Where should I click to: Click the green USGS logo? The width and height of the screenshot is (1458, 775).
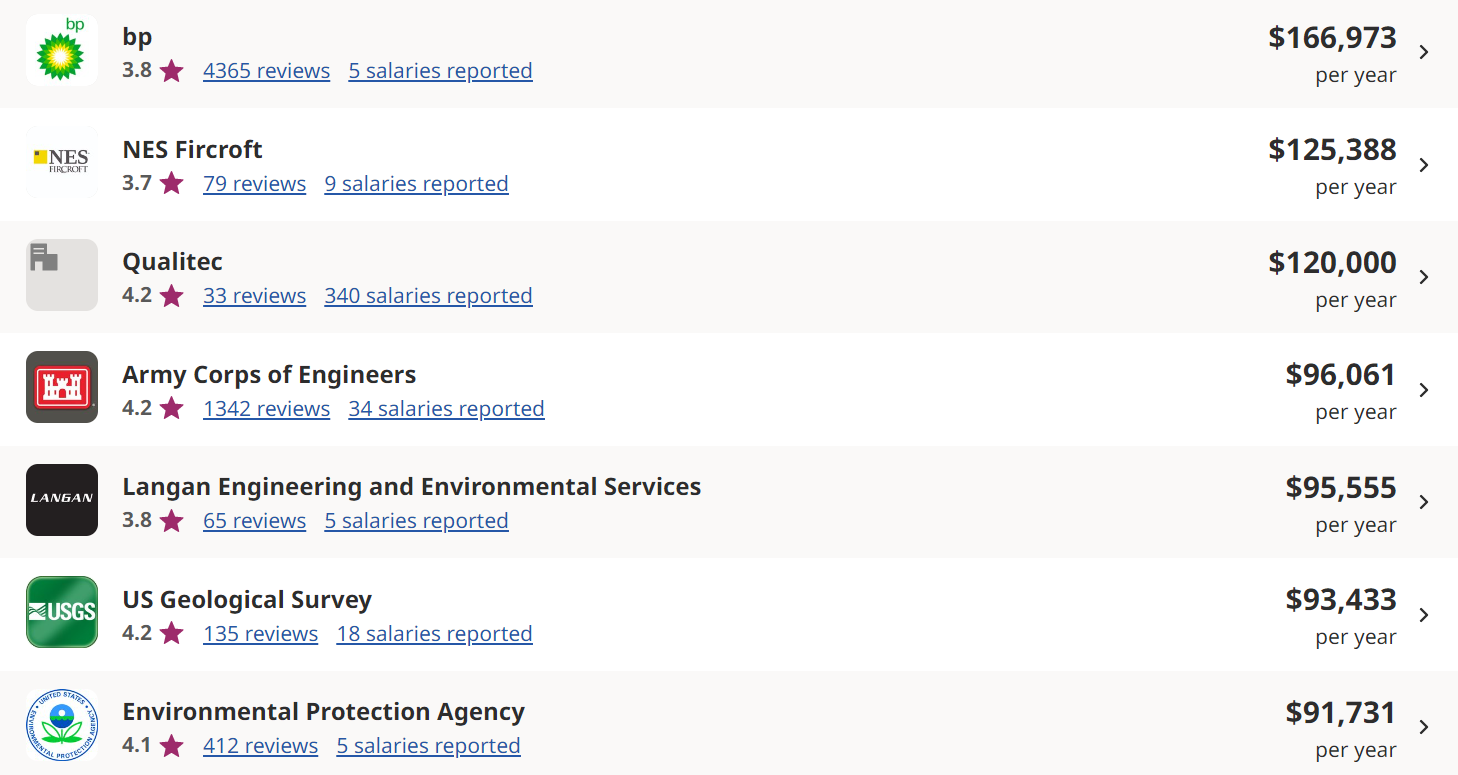click(x=62, y=612)
